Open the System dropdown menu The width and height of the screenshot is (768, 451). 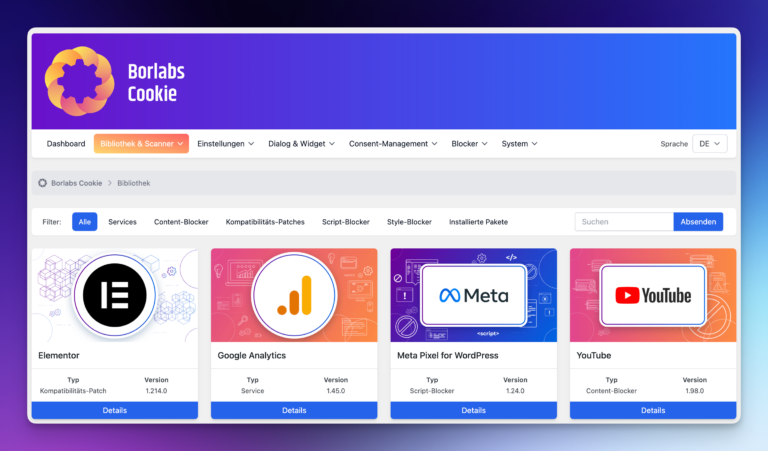[519, 143]
